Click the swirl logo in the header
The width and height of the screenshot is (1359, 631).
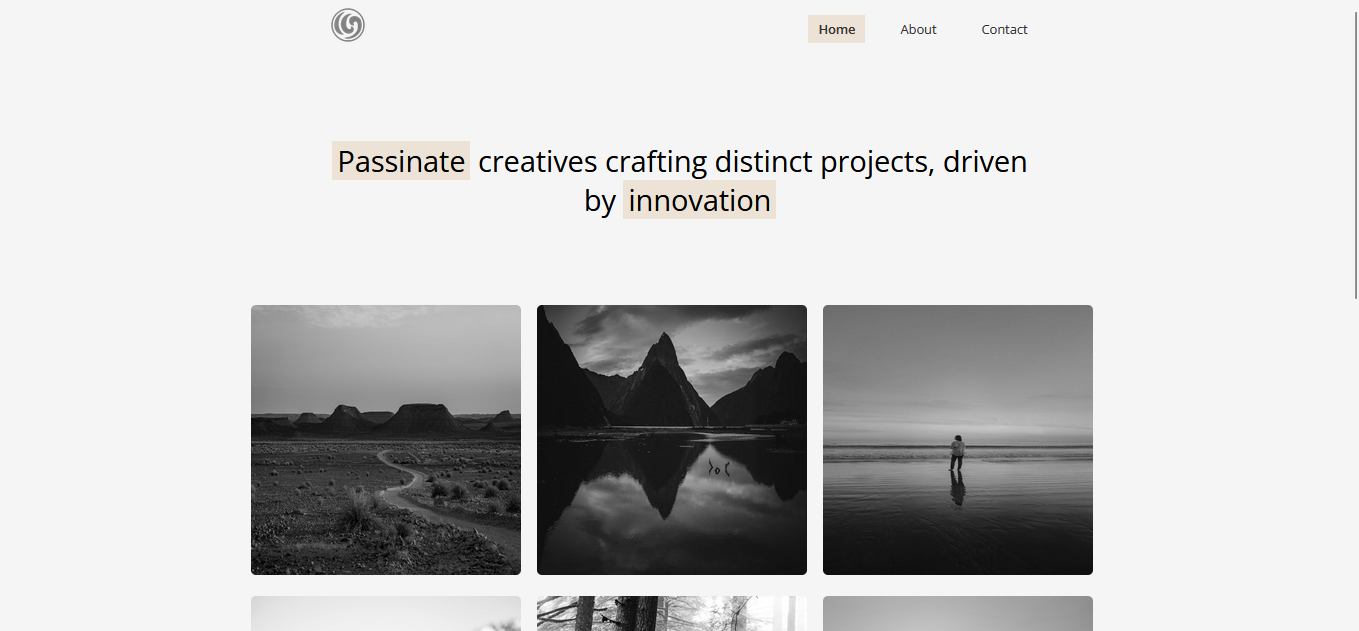tap(348, 25)
